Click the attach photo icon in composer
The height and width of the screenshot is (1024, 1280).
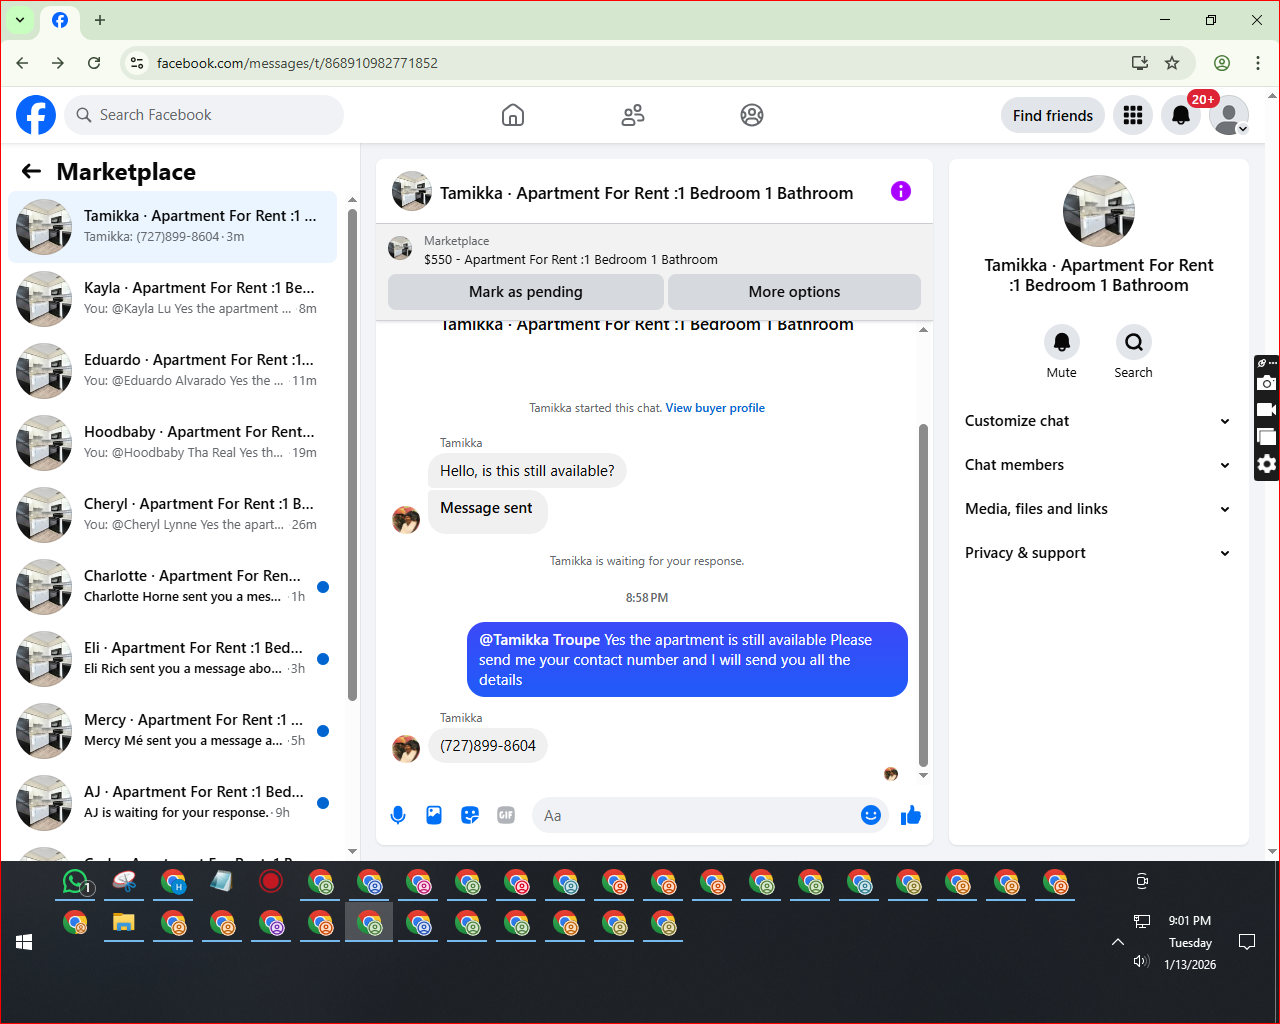coord(434,815)
